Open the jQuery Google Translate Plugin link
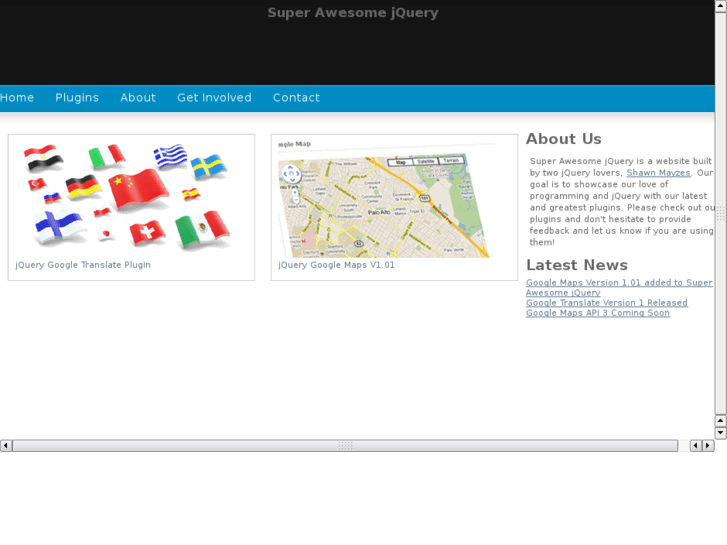 [x=83, y=265]
